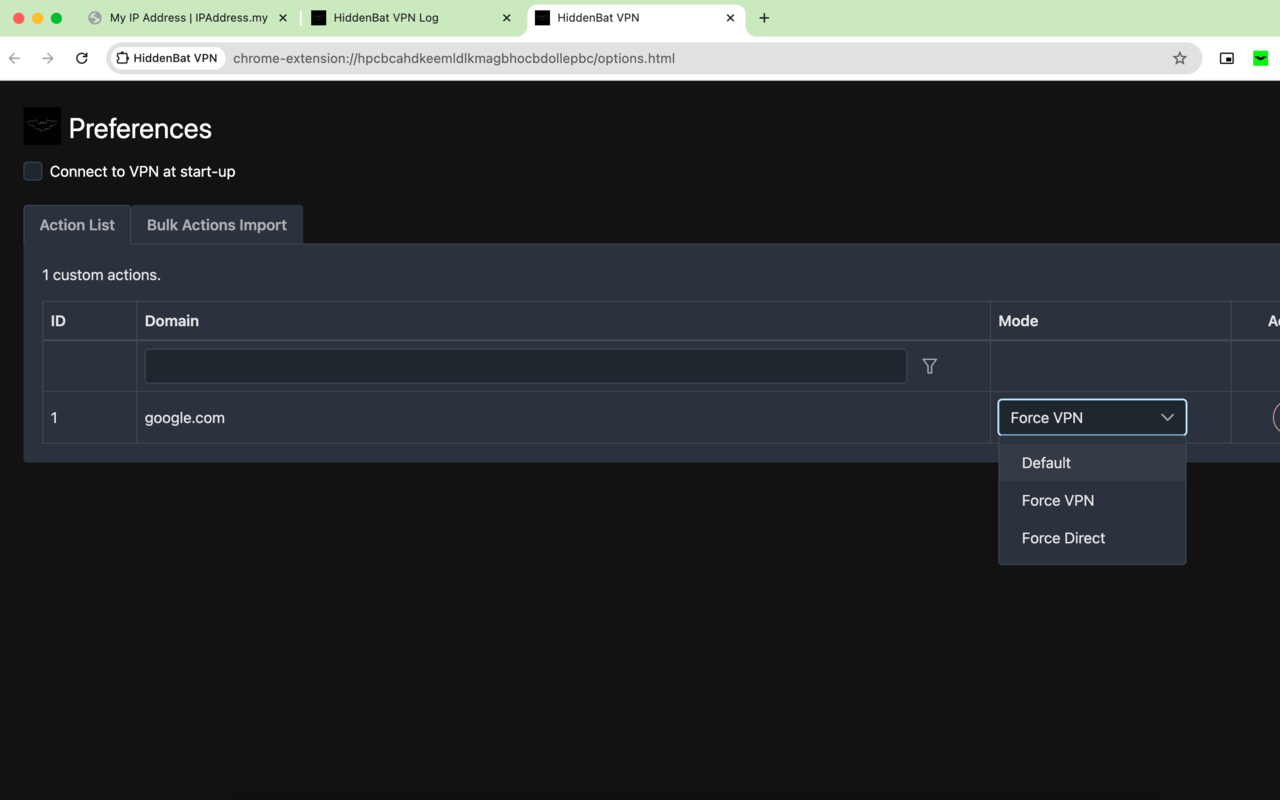Minimize the window with the yellow button
The width and height of the screenshot is (1280, 800).
38,18
